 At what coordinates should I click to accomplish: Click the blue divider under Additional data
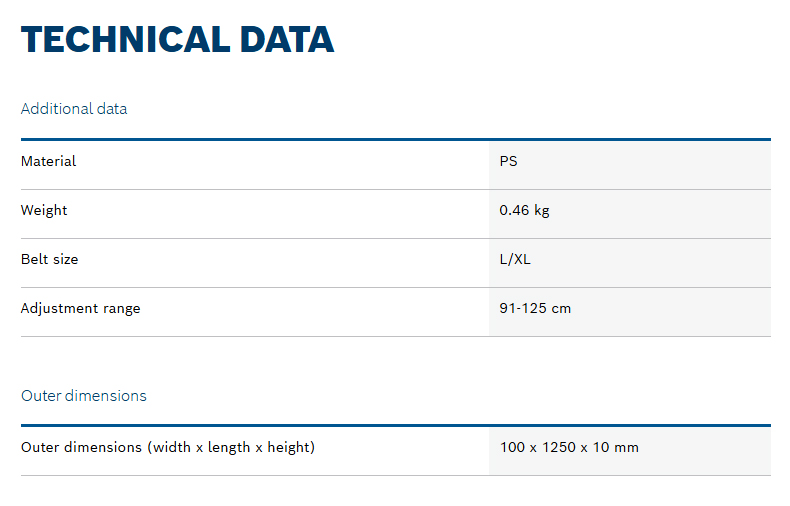[x=395, y=139]
